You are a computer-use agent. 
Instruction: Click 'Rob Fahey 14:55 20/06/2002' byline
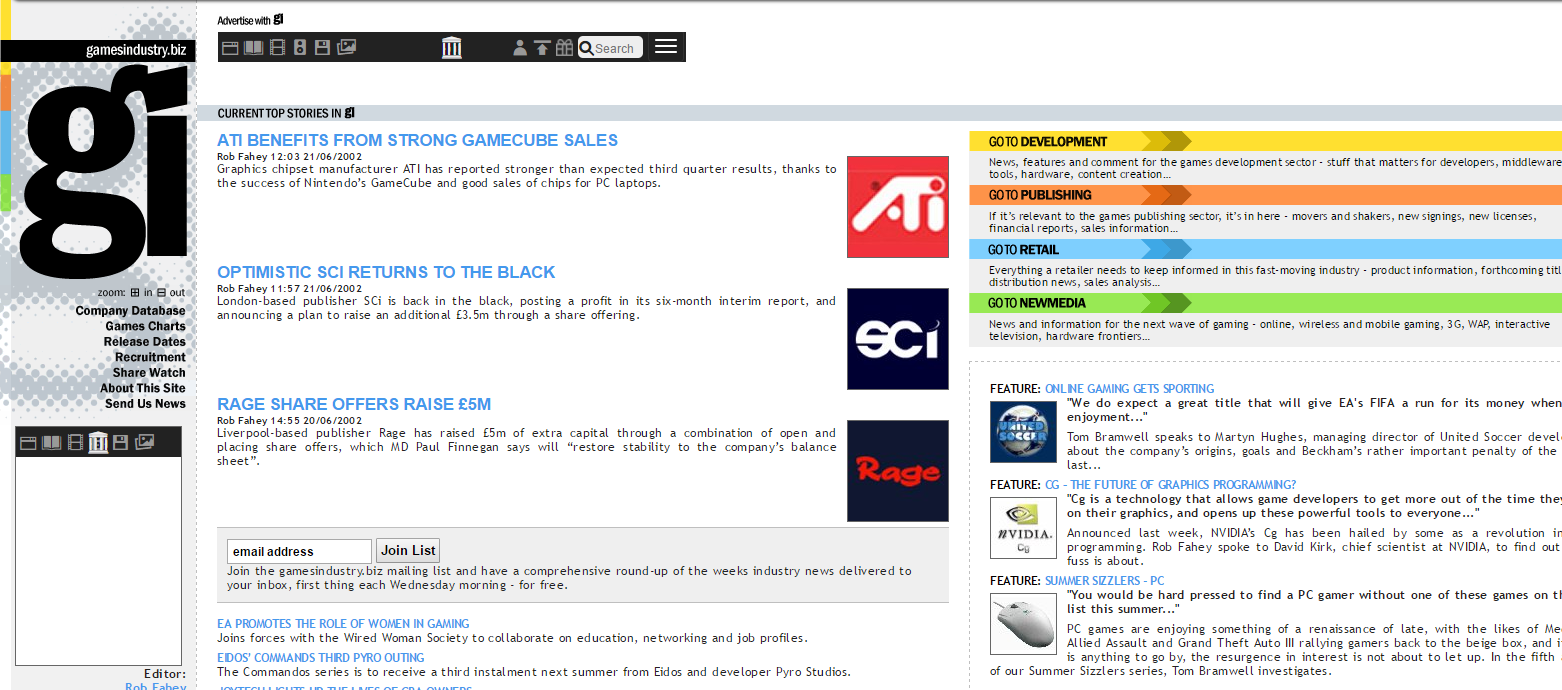pos(289,421)
